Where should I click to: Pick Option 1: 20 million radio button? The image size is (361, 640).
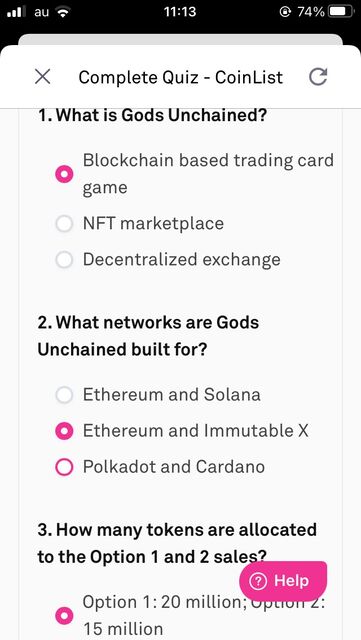[x=64, y=616]
